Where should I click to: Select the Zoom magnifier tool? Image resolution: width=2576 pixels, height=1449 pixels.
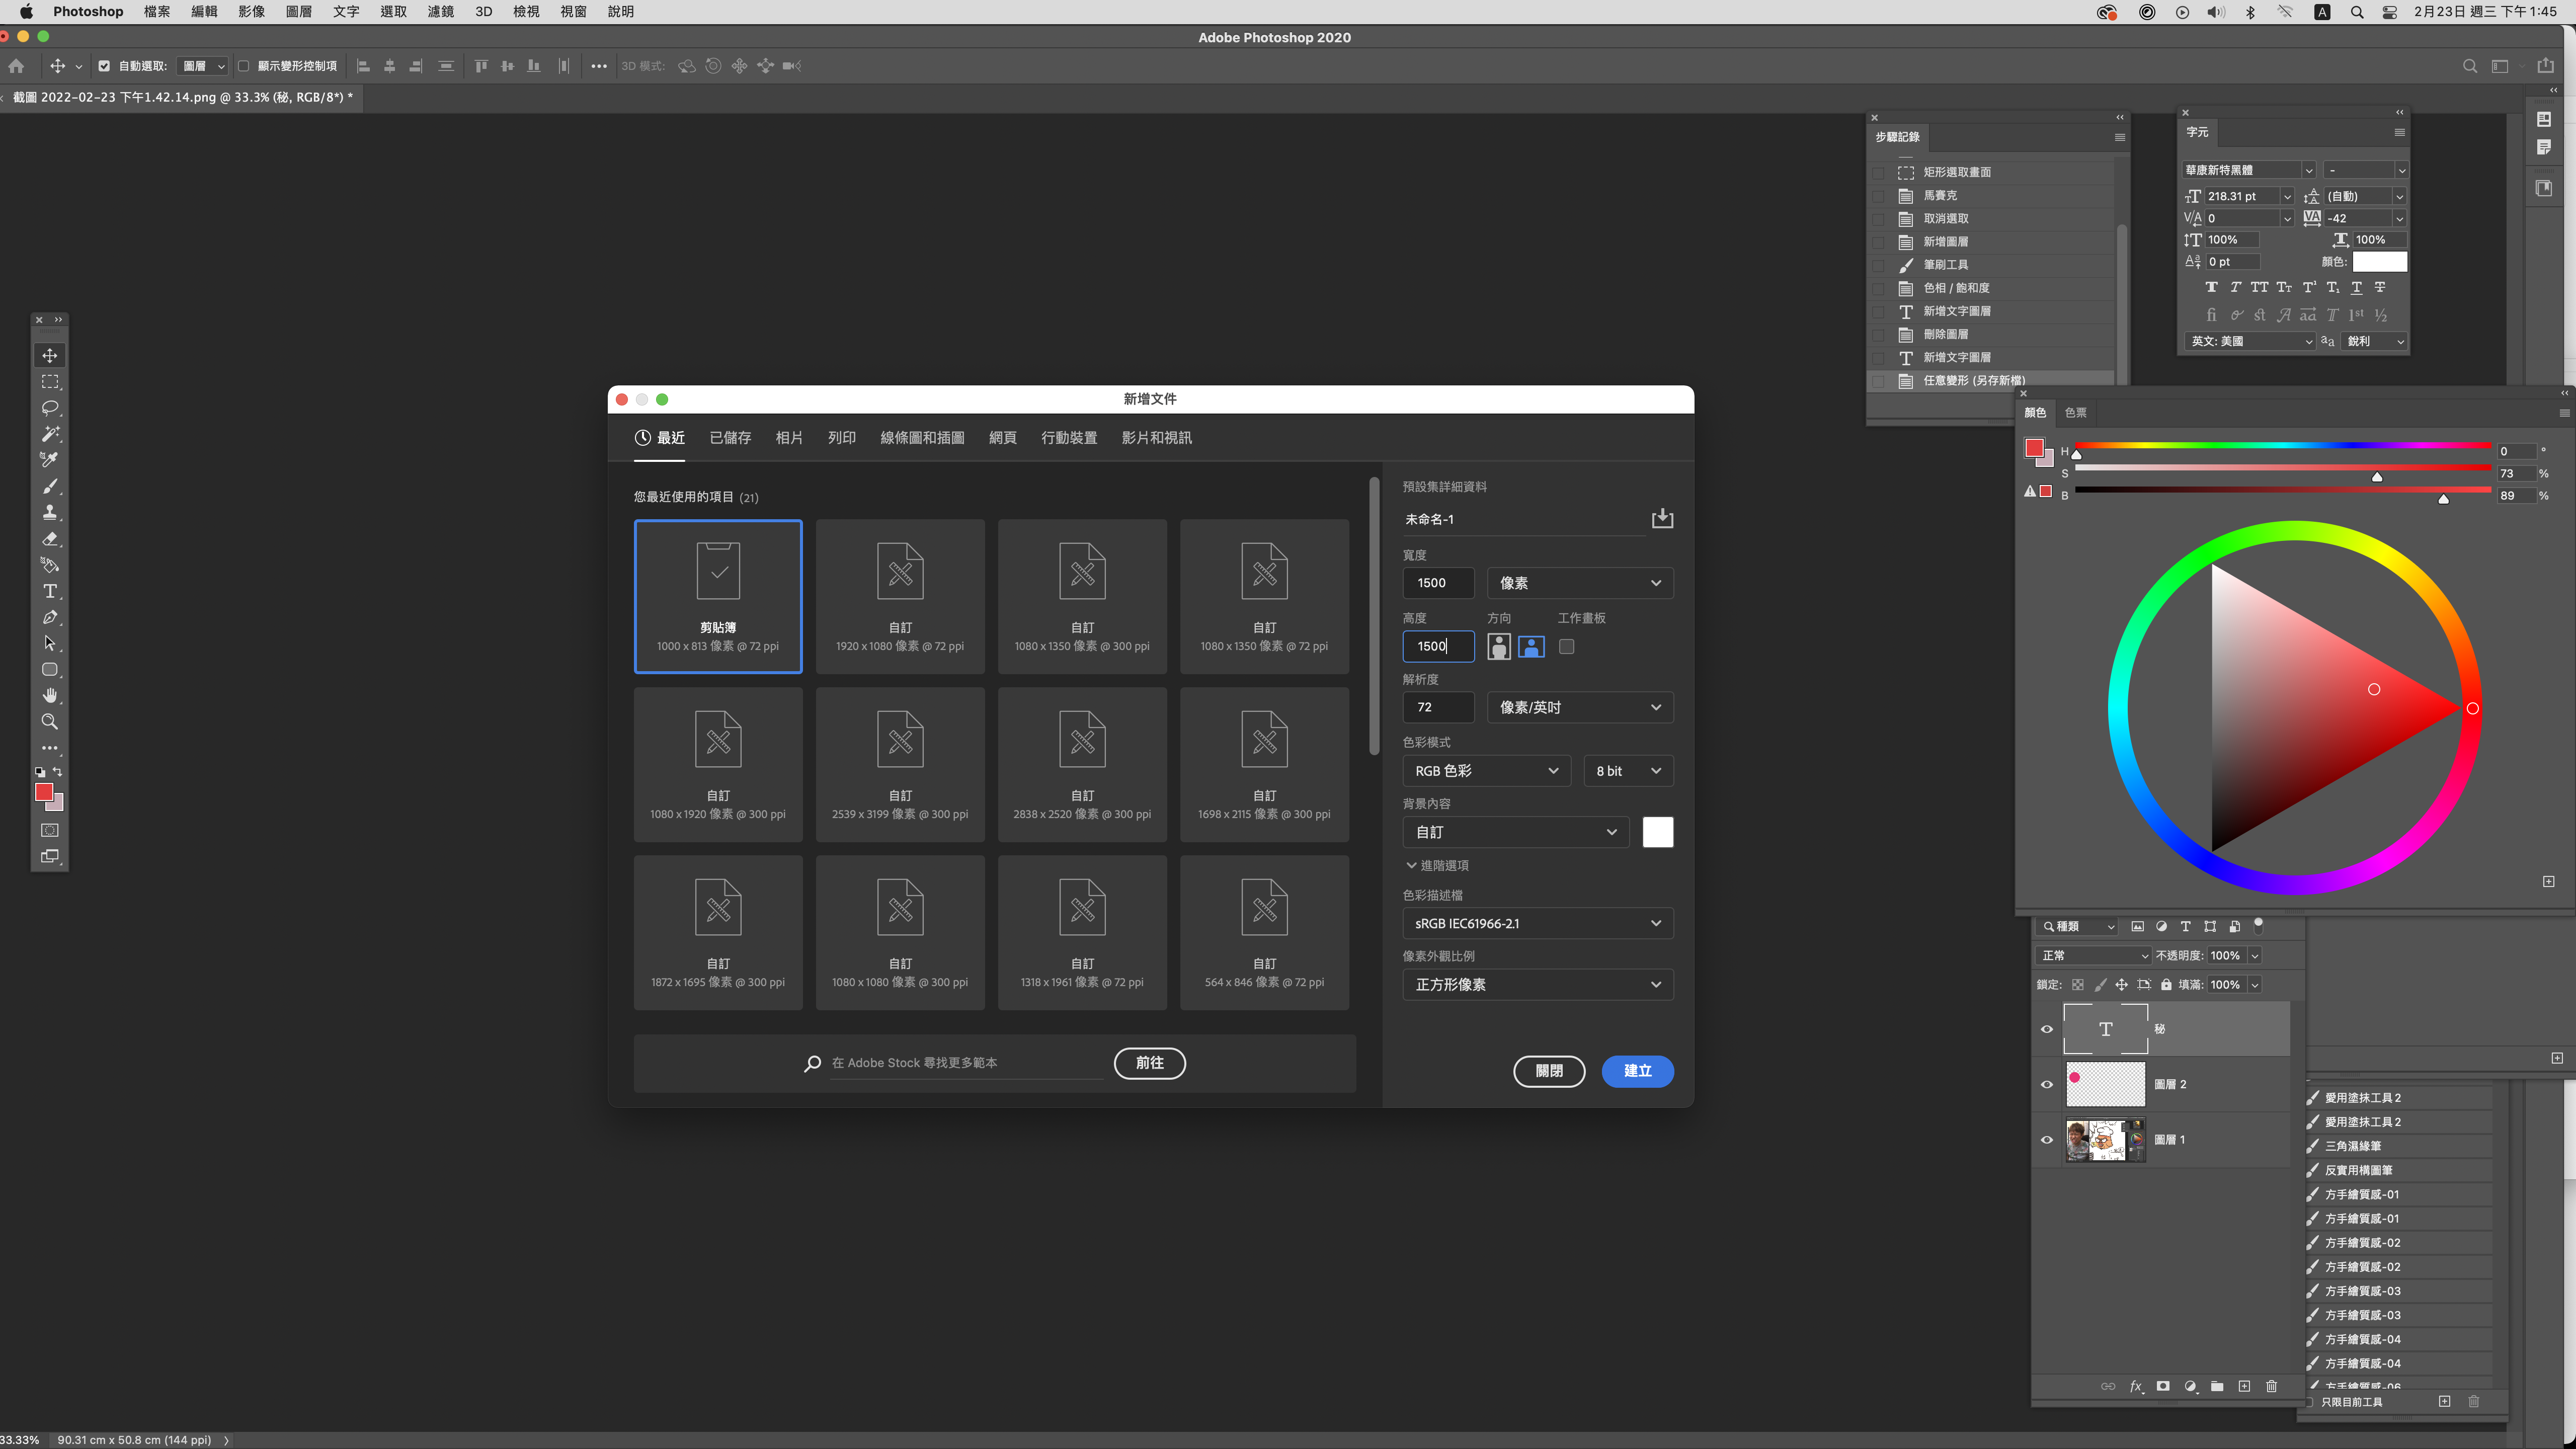tap(50, 721)
